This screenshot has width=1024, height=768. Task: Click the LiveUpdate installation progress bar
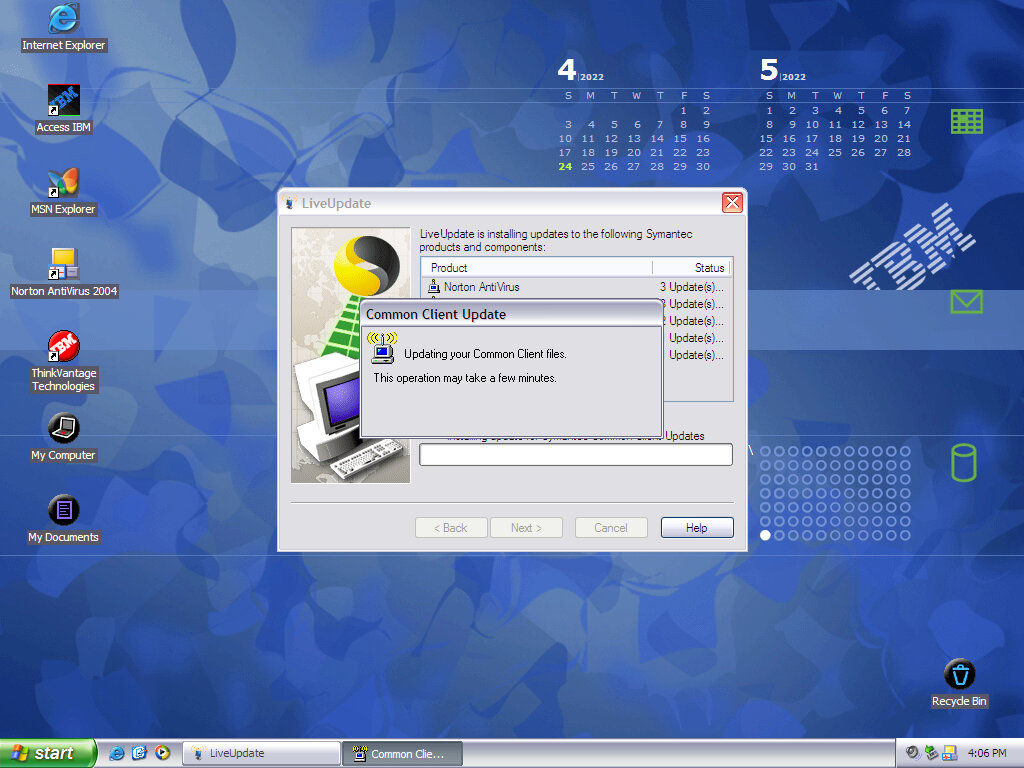tap(575, 455)
